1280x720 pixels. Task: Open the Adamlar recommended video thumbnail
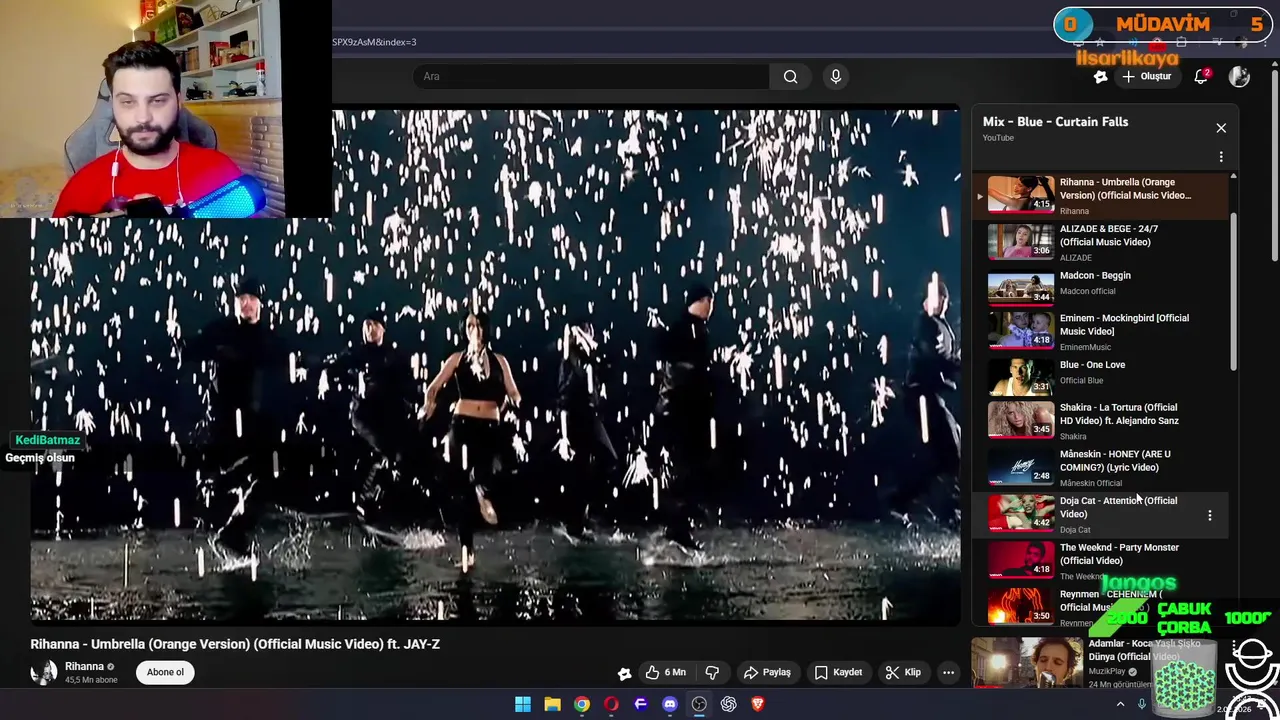coord(1027,662)
